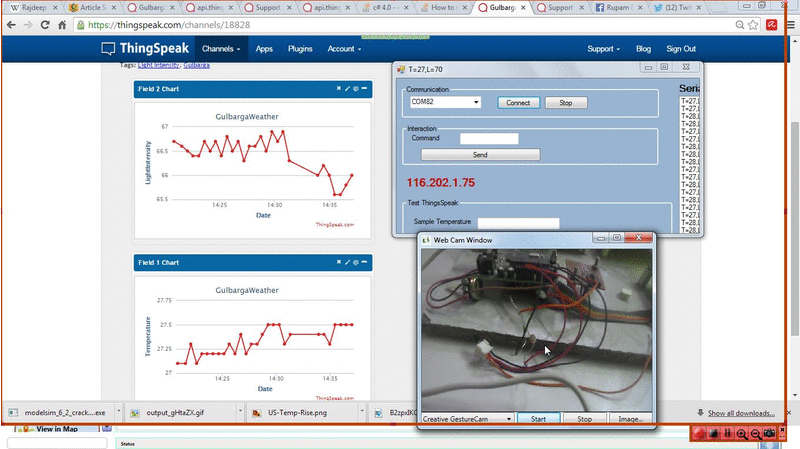
Task: Open comment bubble icon on Field 1 Chart
Action: coord(356,262)
